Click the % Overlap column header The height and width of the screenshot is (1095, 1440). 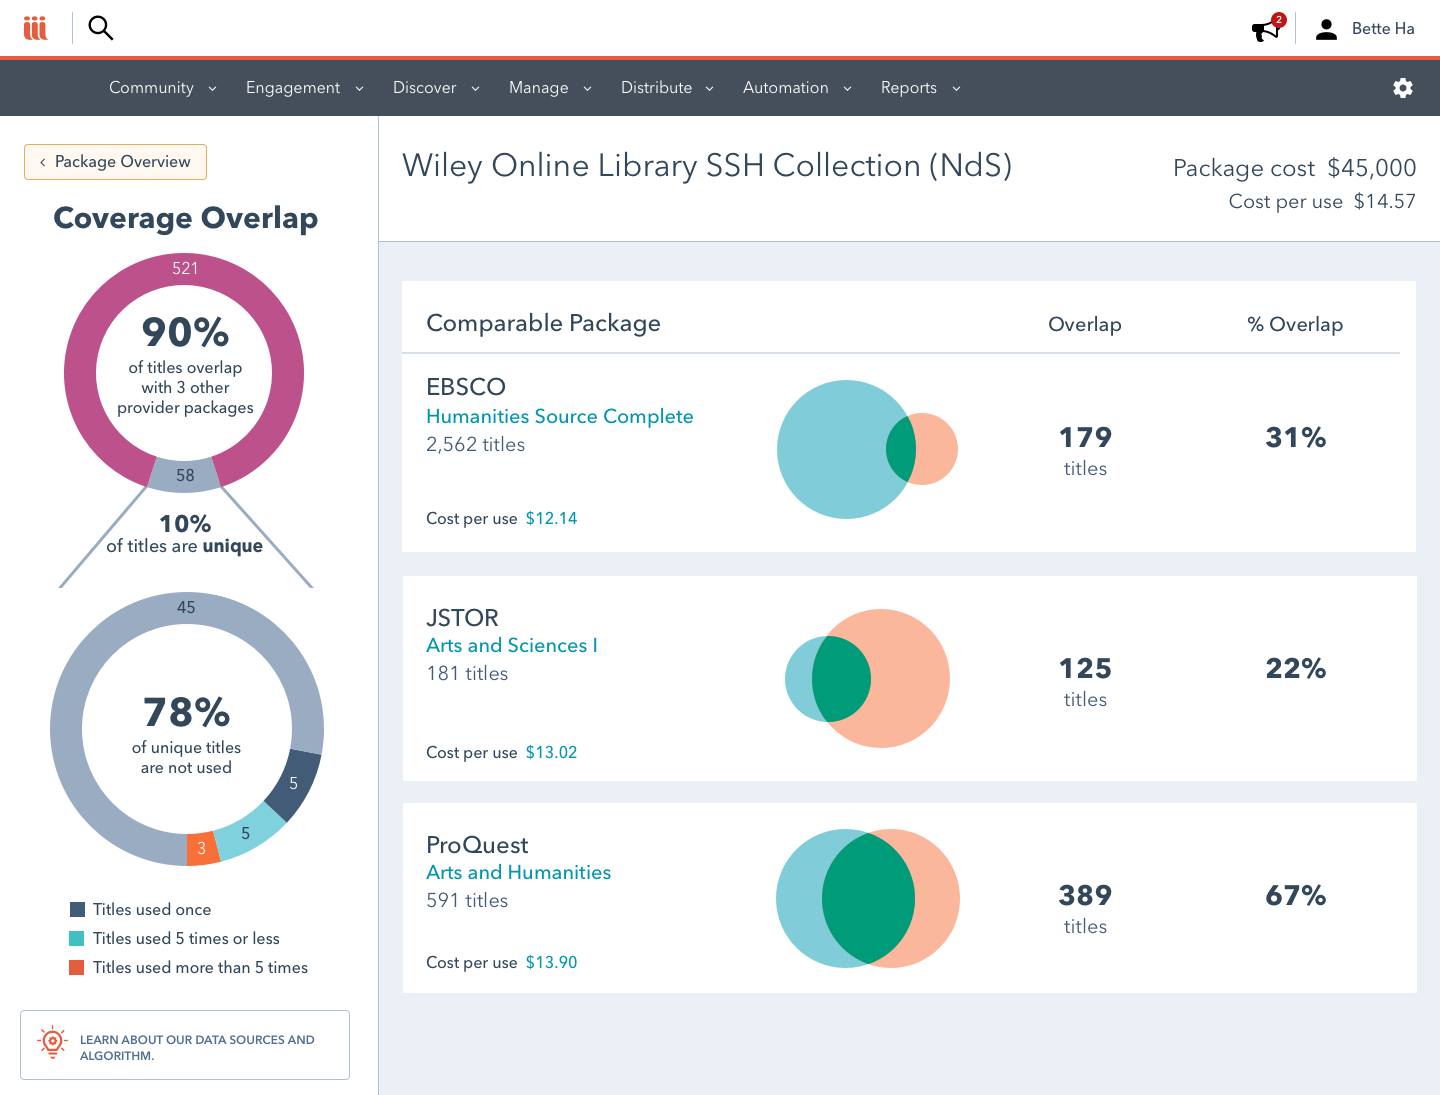coord(1295,324)
